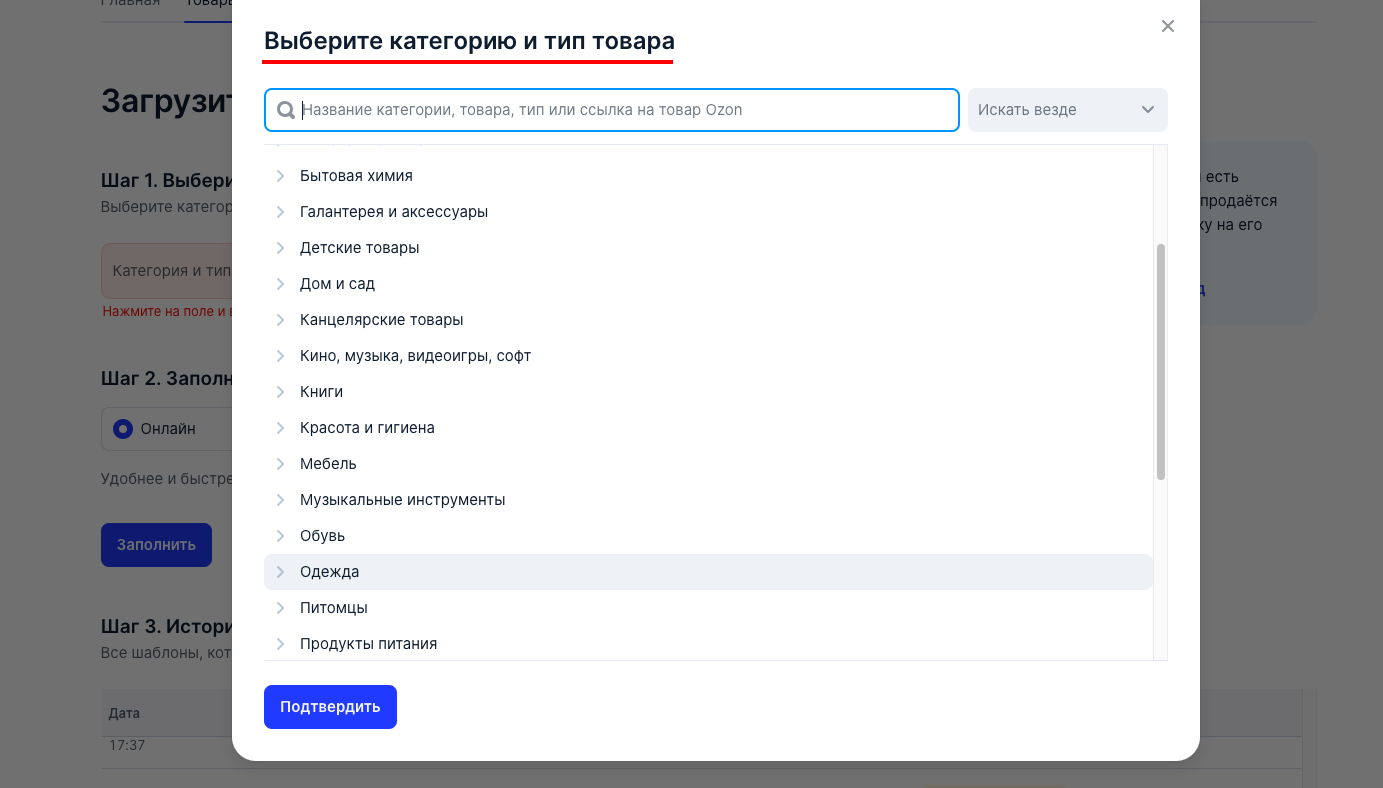Click the 'Заполнить' button behind the dialog
The width and height of the screenshot is (1383, 788).
pos(156,545)
